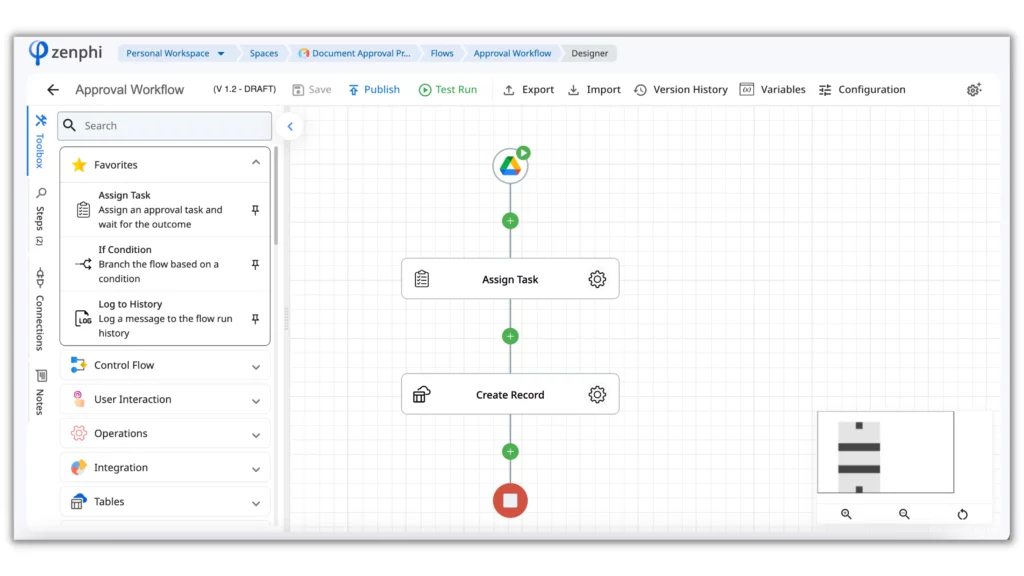Collapse the toolbox panel with the chevron
Image resolution: width=1024 pixels, height=576 pixels.
[290, 126]
